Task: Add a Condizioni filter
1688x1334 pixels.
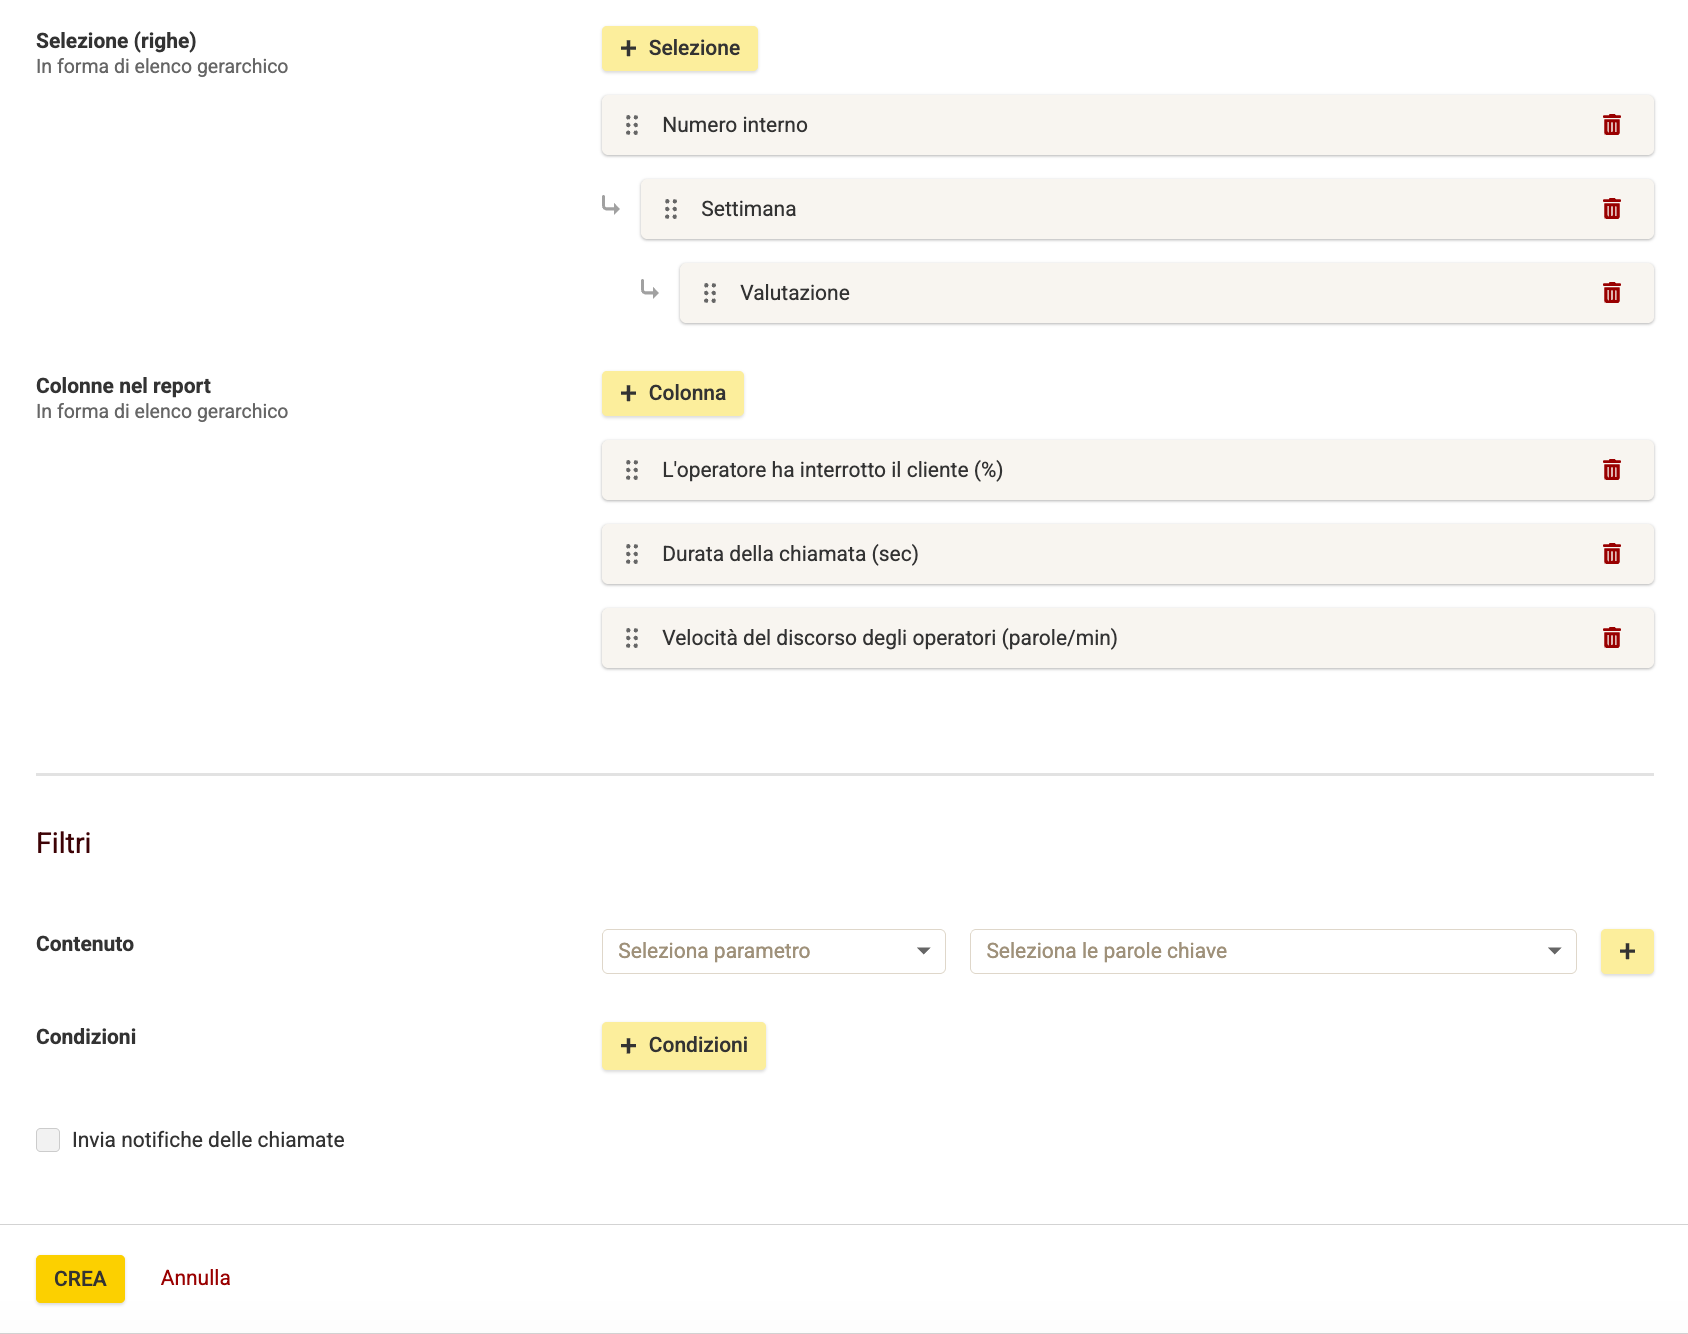Action: [x=683, y=1045]
